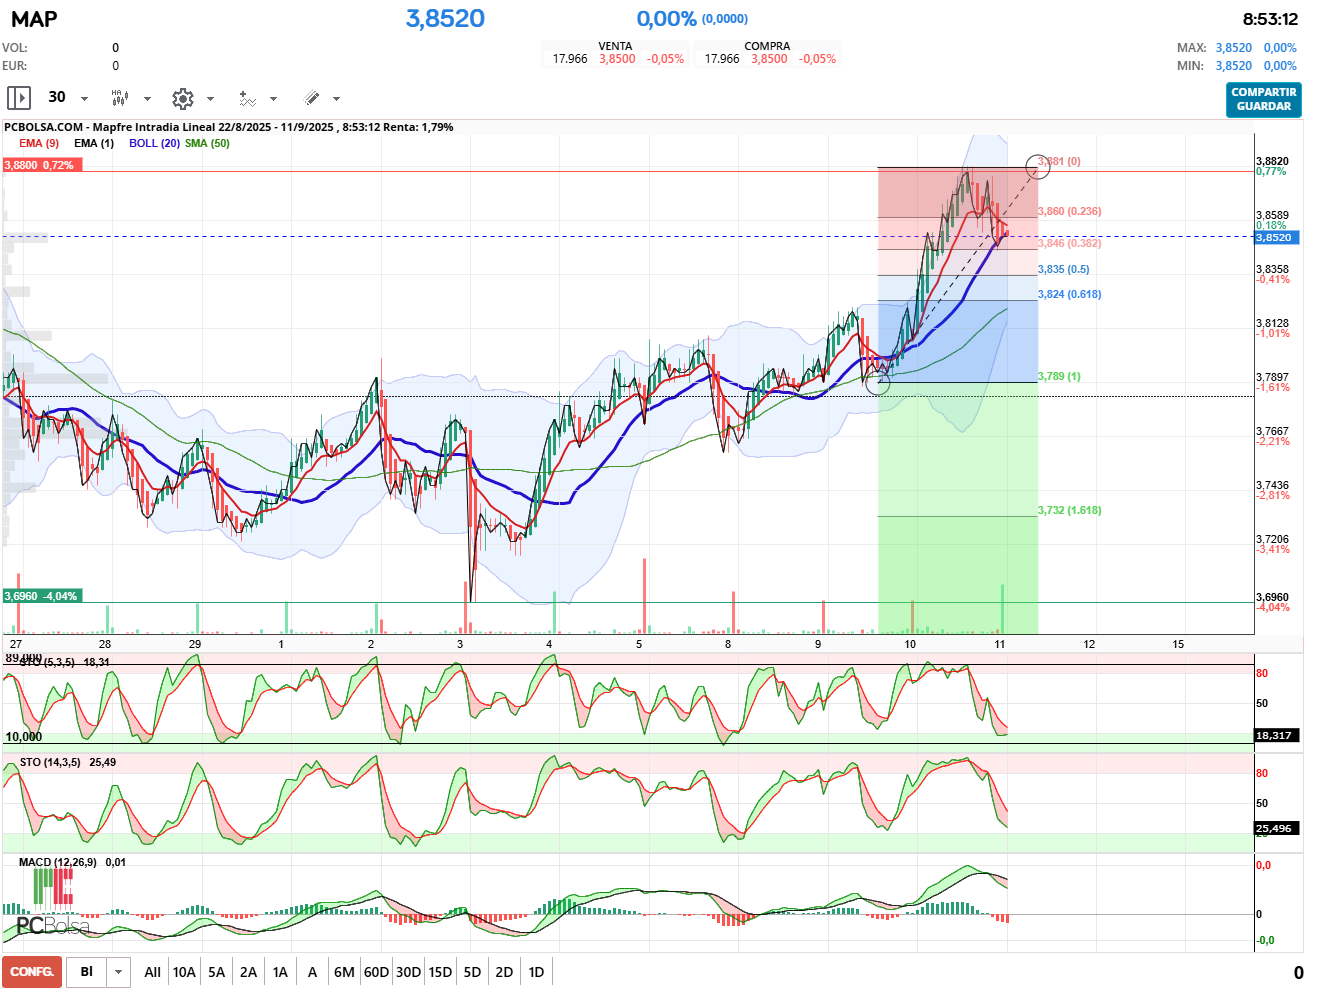Click the Fibonacci 3,835 (0.5) level label
The height and width of the screenshot is (993, 1317).
1064,269
